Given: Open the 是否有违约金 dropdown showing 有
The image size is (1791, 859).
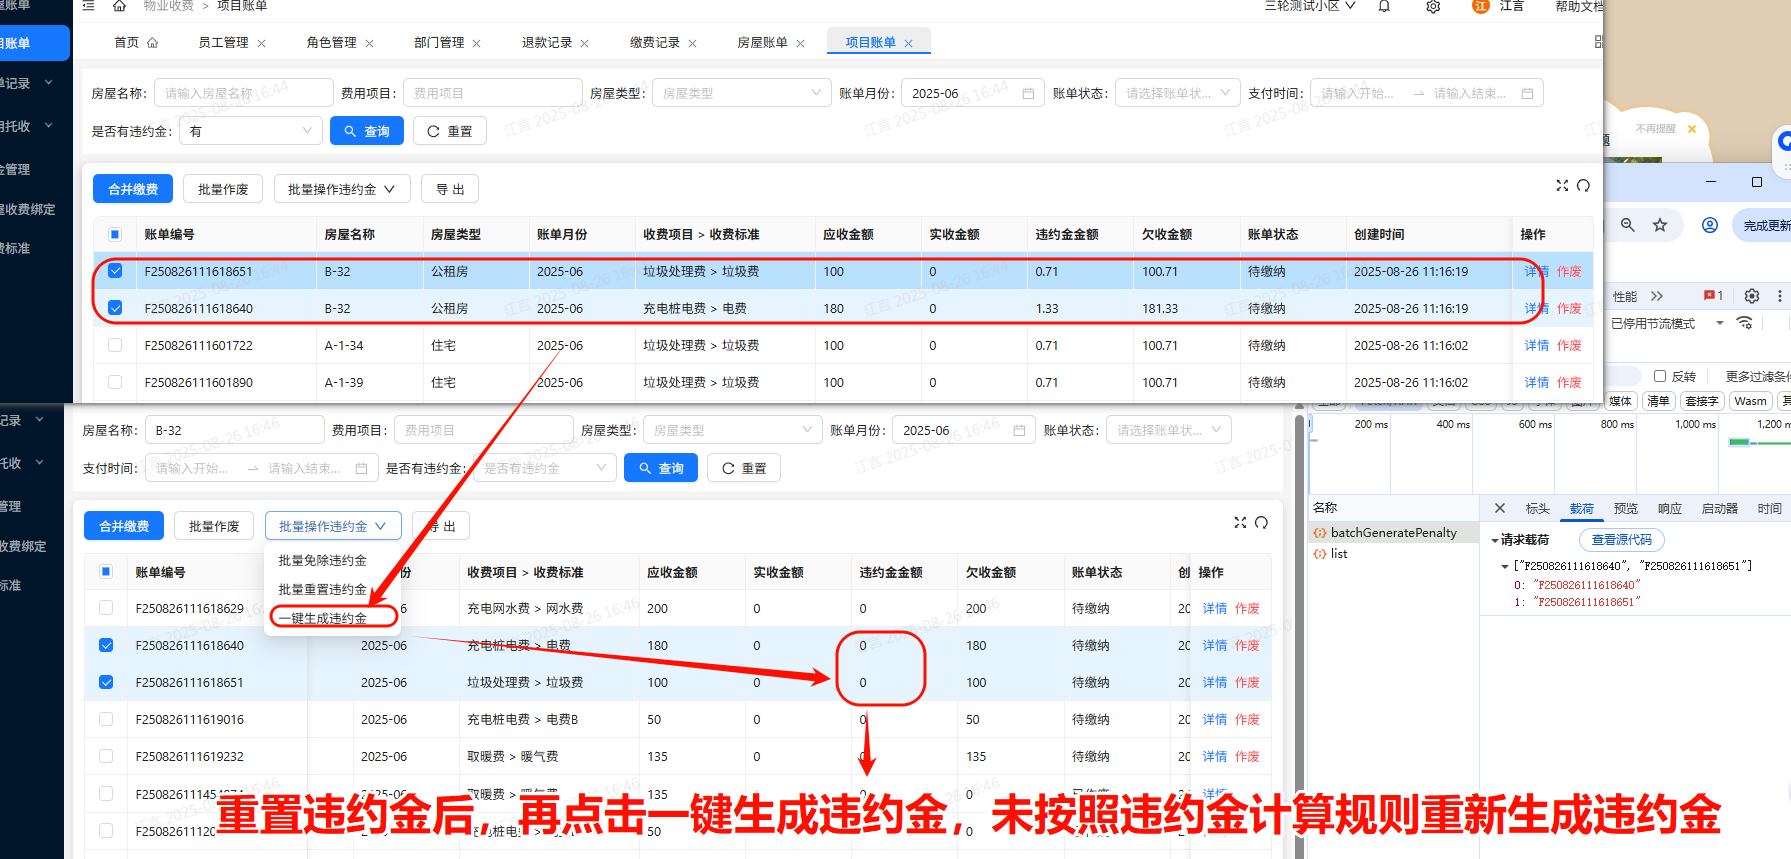Looking at the screenshot, I should coord(250,131).
